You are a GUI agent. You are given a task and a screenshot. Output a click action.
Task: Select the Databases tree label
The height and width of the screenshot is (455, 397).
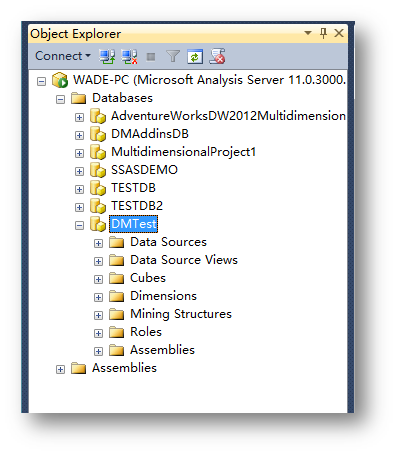(x=122, y=98)
